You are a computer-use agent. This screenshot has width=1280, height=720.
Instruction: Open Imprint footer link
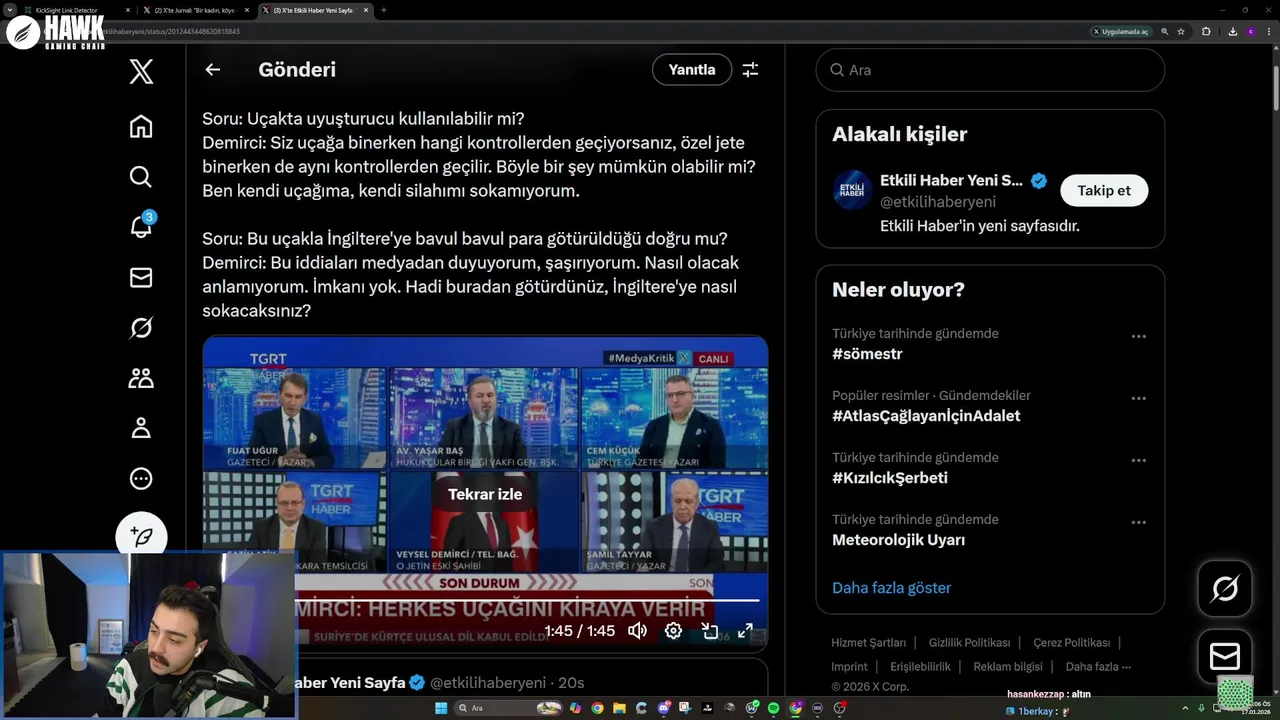pos(849,667)
